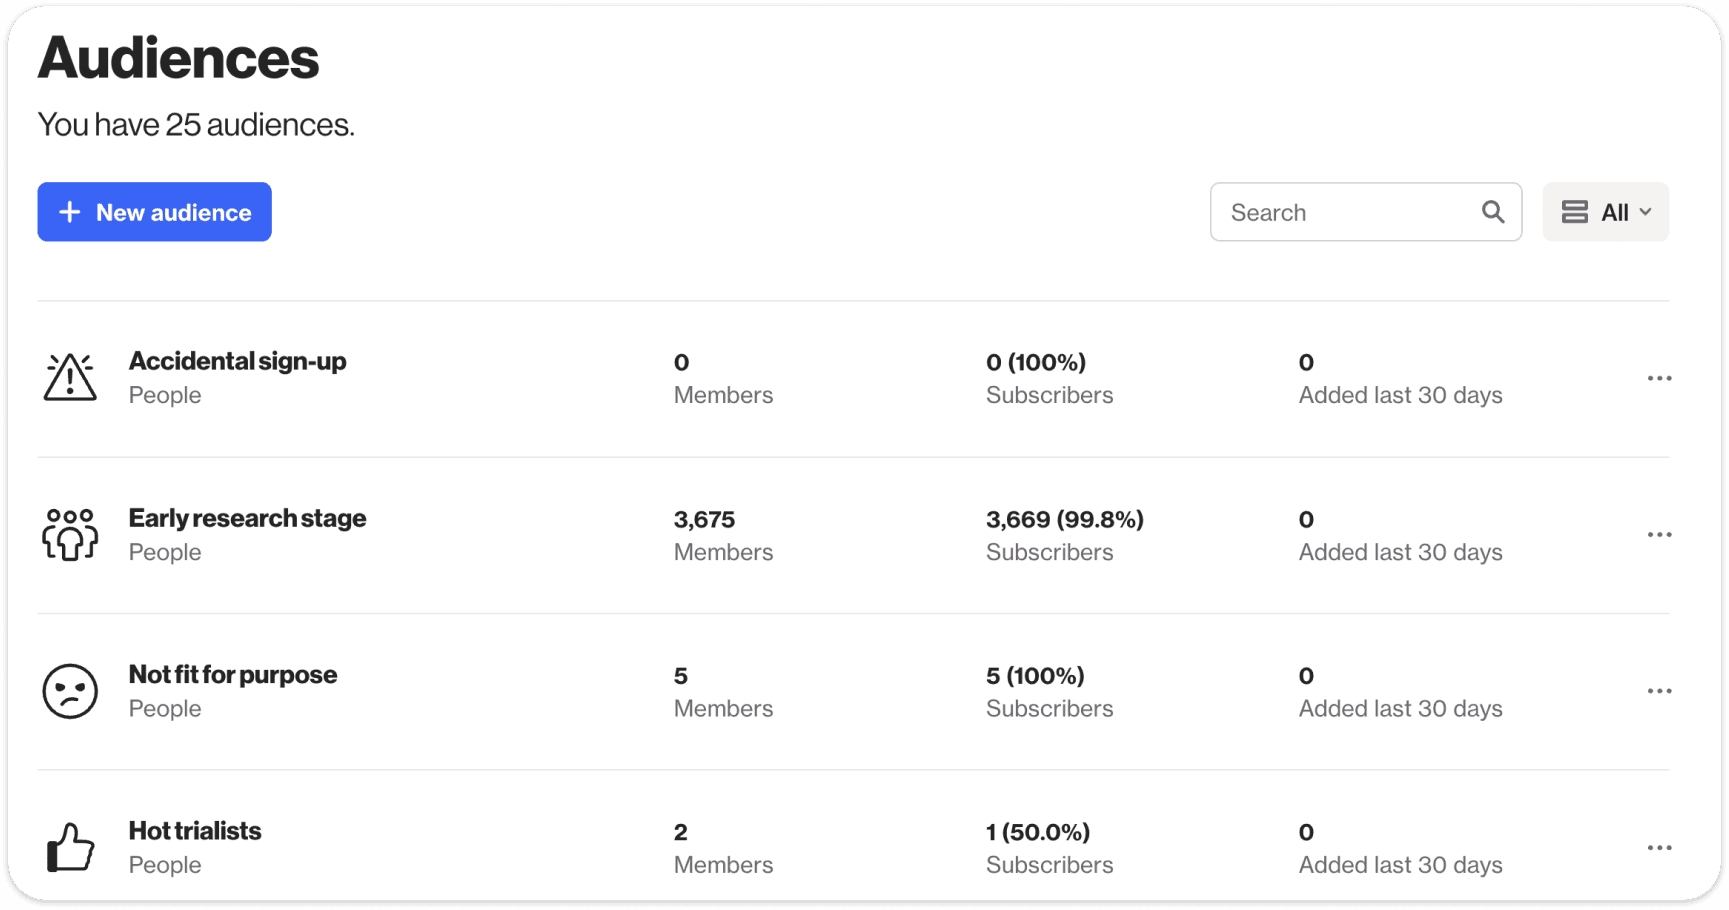Click the magnifying glass search icon

click(1492, 212)
